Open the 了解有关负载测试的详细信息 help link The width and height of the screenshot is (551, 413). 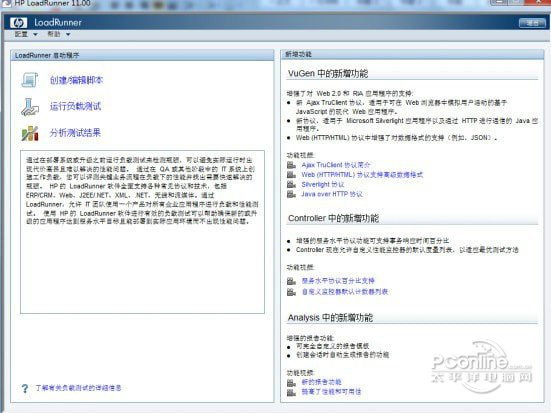click(78, 388)
